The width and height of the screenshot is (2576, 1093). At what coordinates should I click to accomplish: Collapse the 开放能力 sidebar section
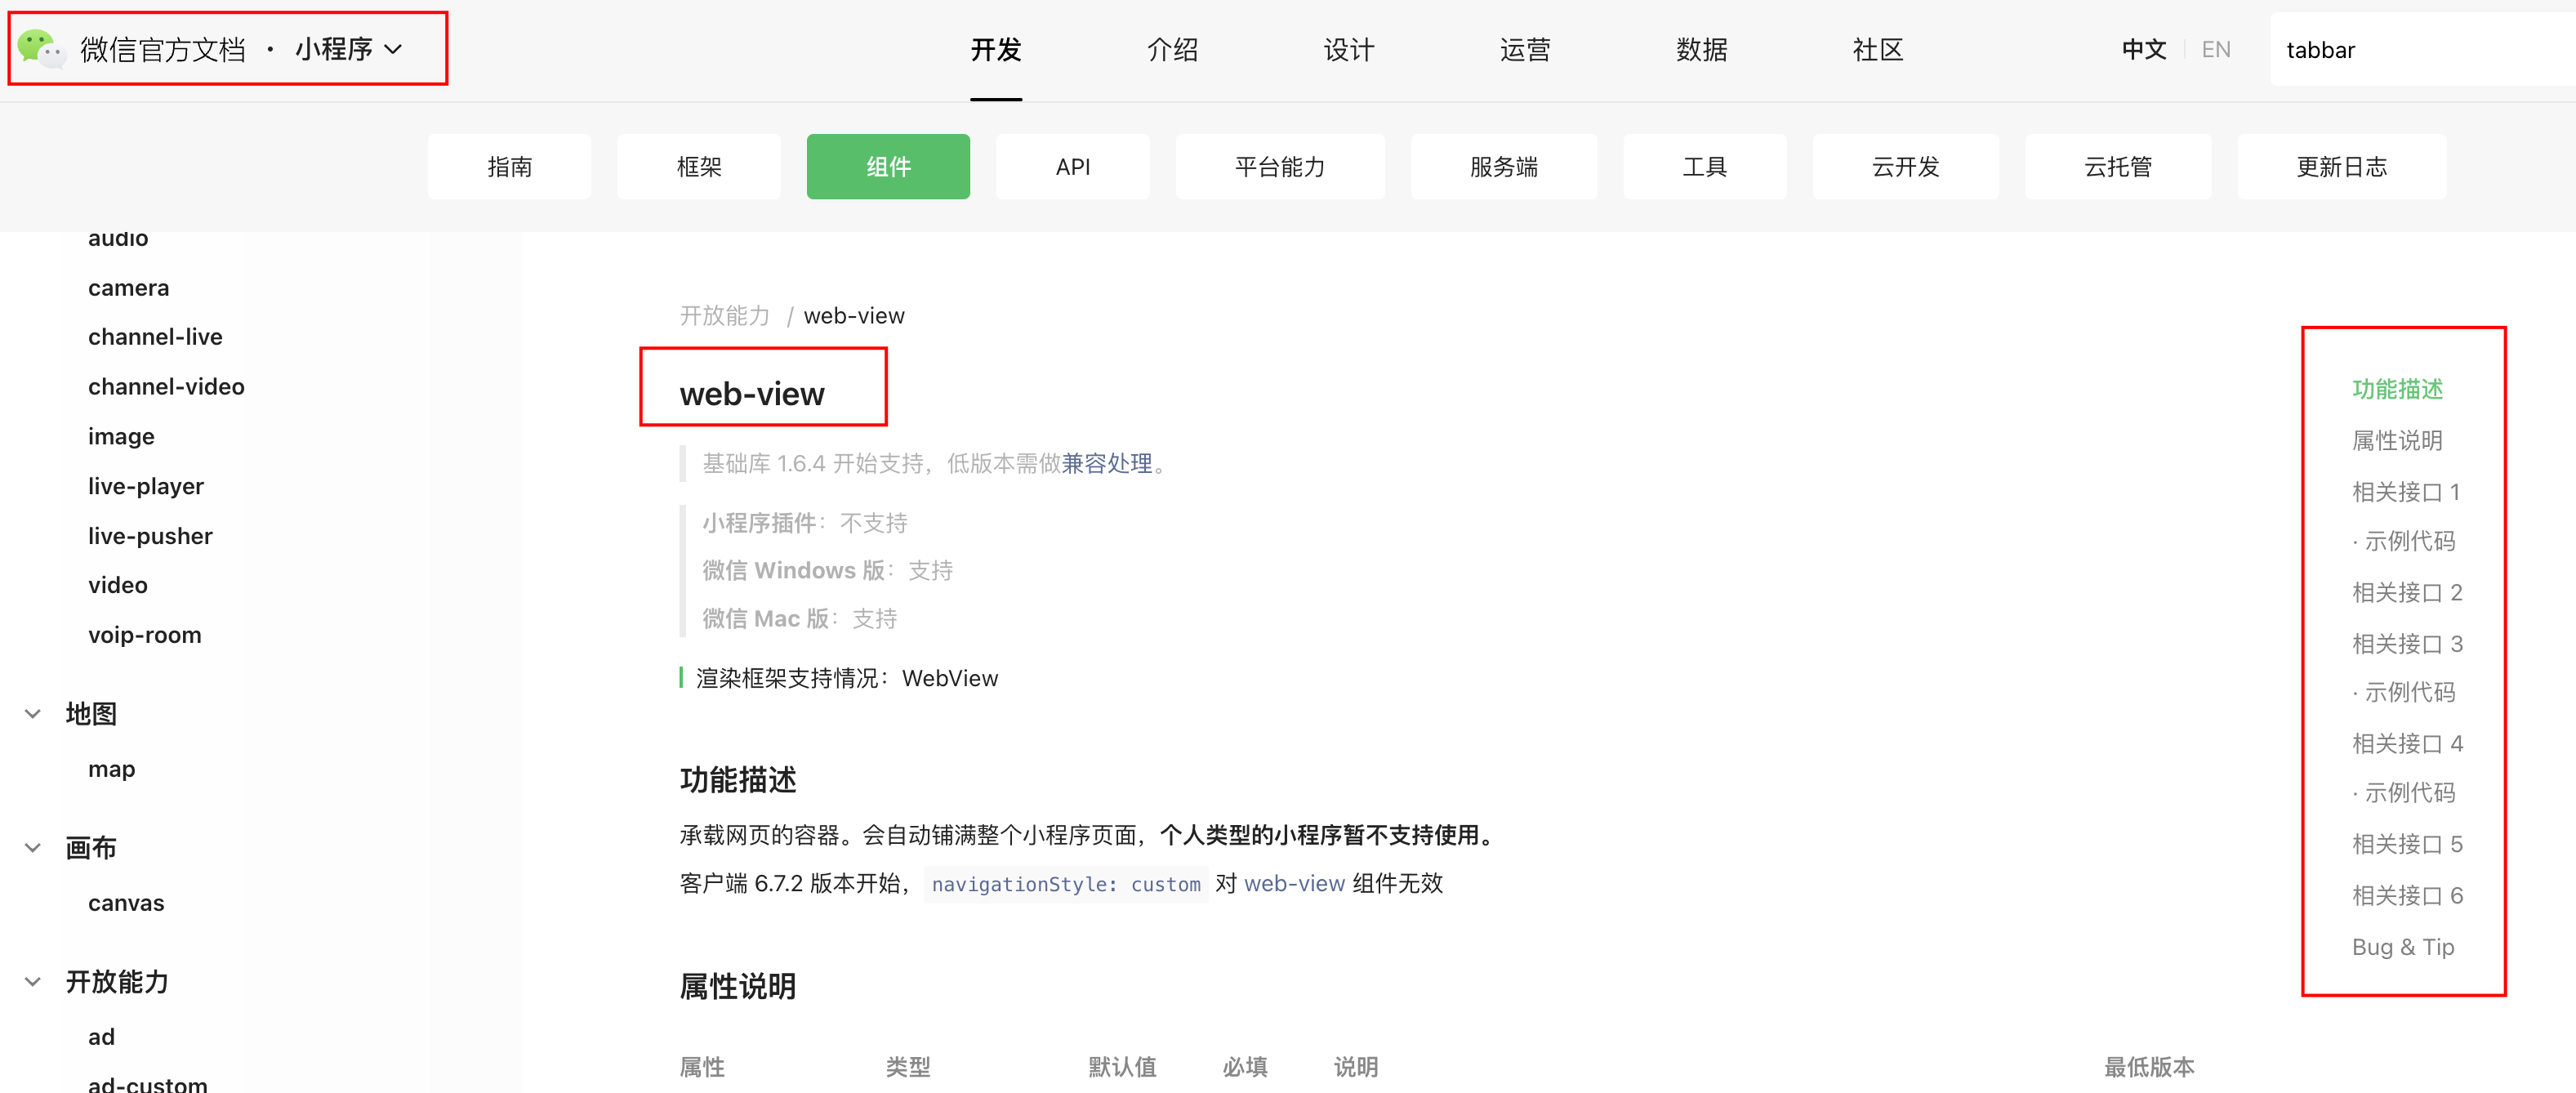pyautogui.click(x=33, y=982)
